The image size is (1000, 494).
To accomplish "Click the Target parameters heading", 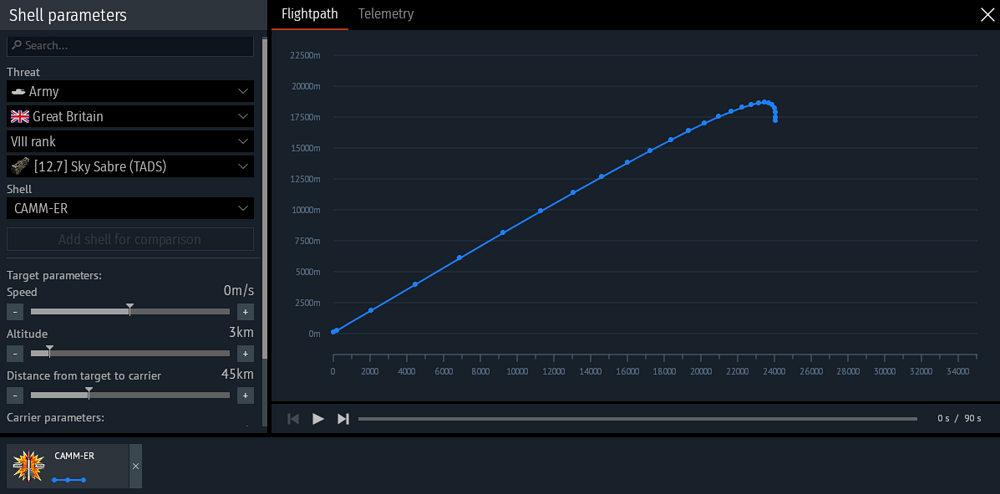I will pos(54,275).
